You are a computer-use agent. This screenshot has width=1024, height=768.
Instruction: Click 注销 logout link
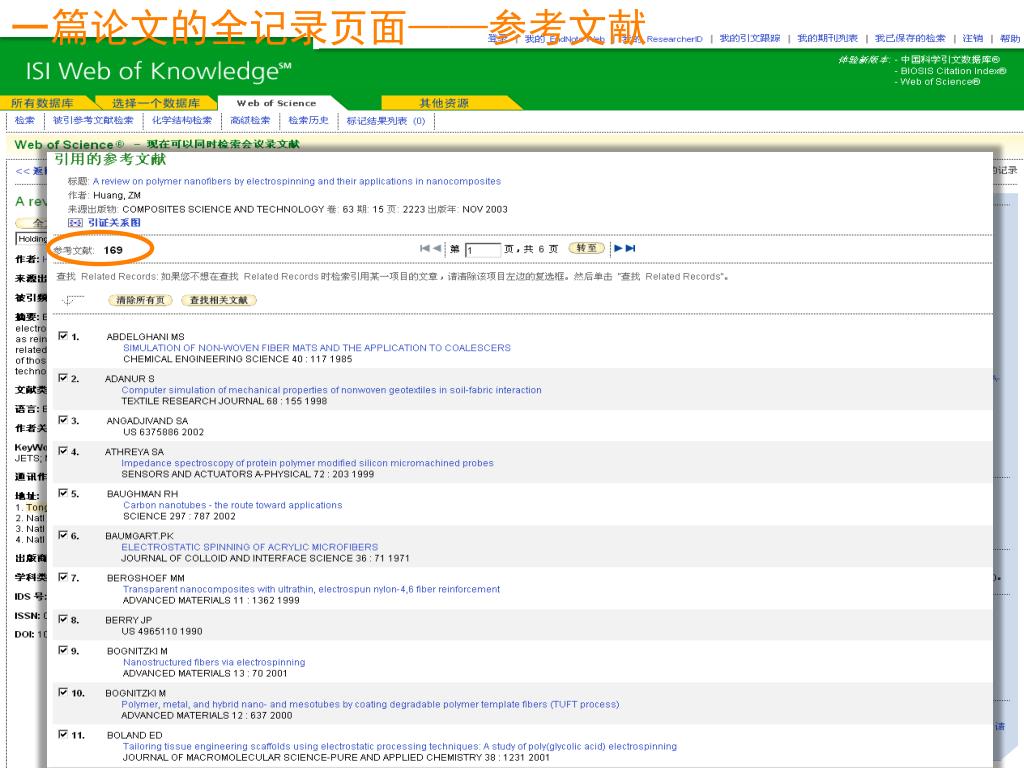[x=972, y=39]
